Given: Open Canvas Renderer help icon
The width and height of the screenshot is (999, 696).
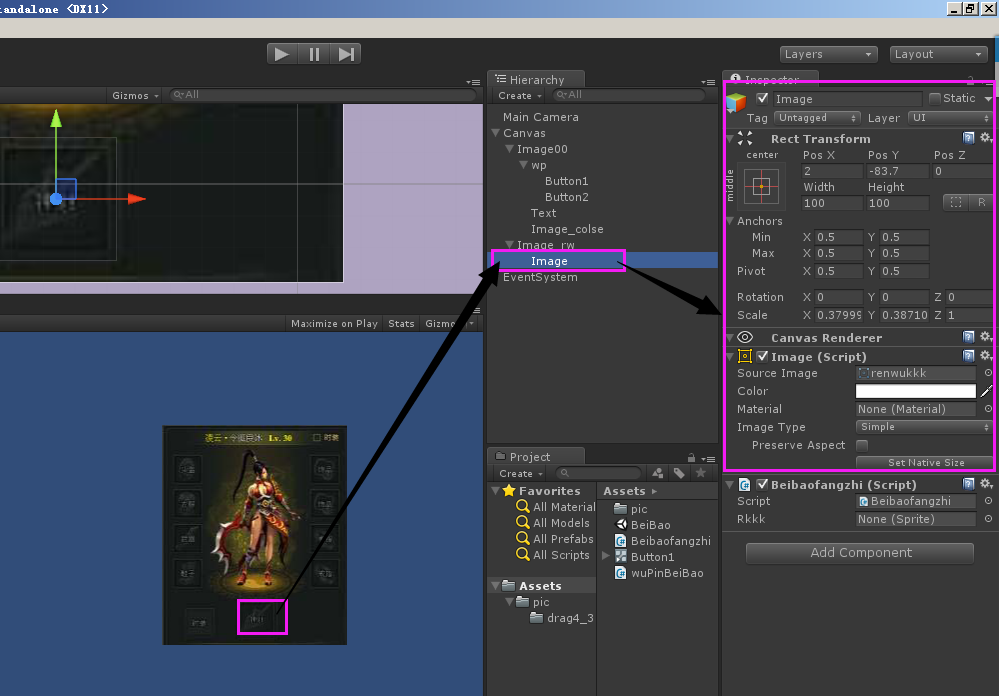Looking at the screenshot, I should 968,337.
